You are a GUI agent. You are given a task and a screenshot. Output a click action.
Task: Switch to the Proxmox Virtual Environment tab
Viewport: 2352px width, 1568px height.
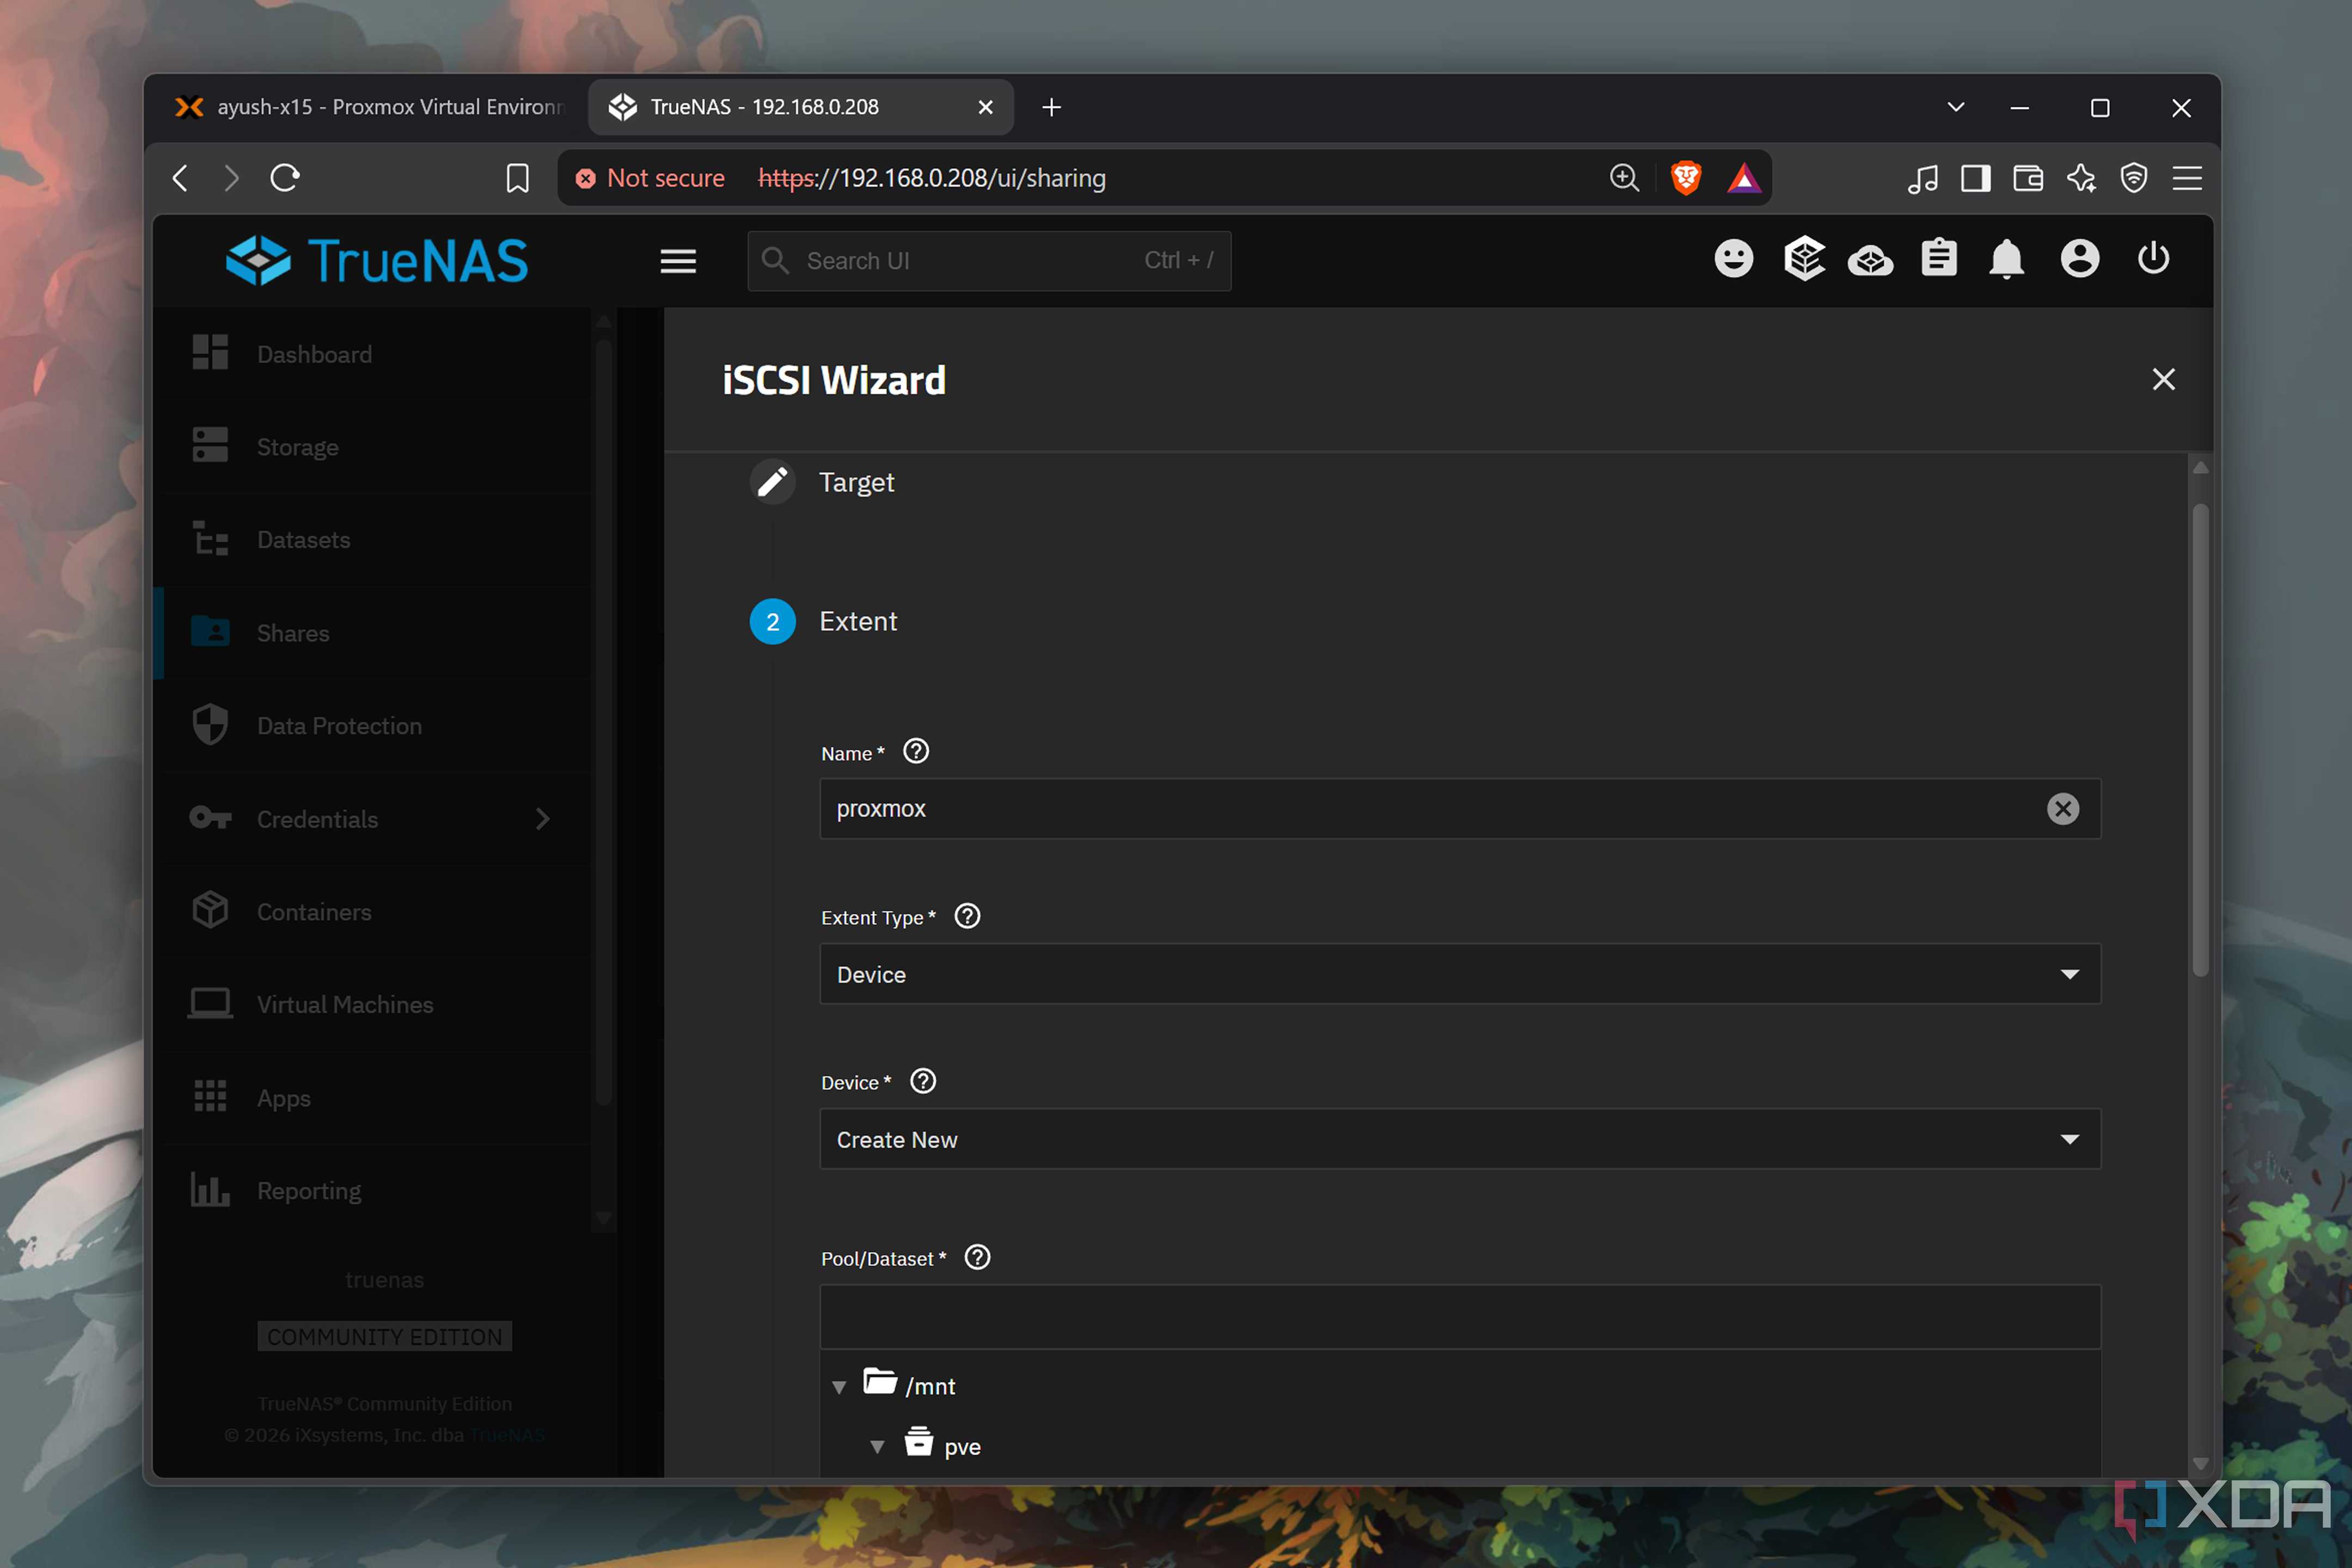[x=369, y=107]
